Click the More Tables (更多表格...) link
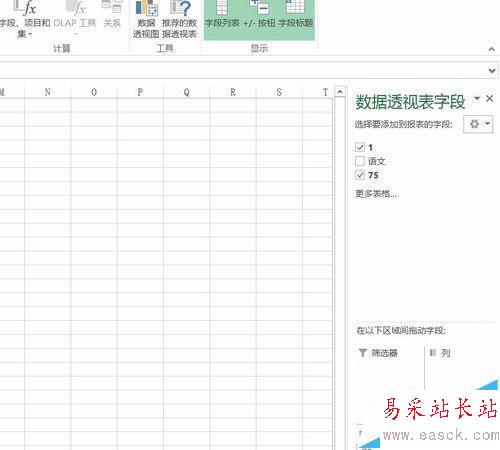 (377, 194)
